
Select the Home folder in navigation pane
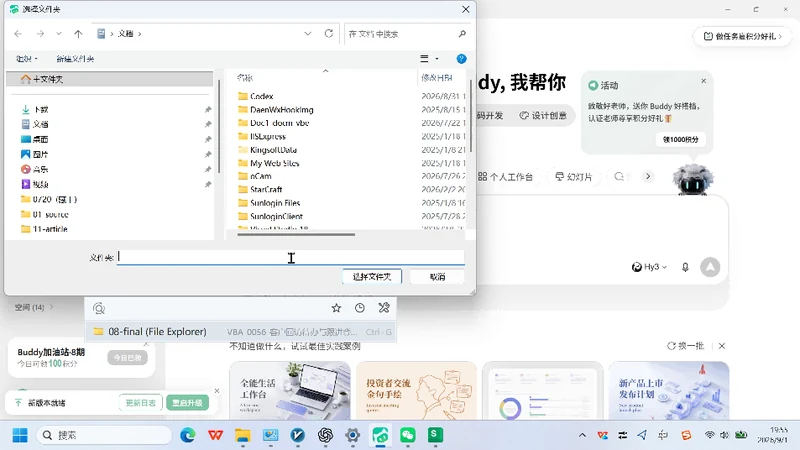(110, 79)
